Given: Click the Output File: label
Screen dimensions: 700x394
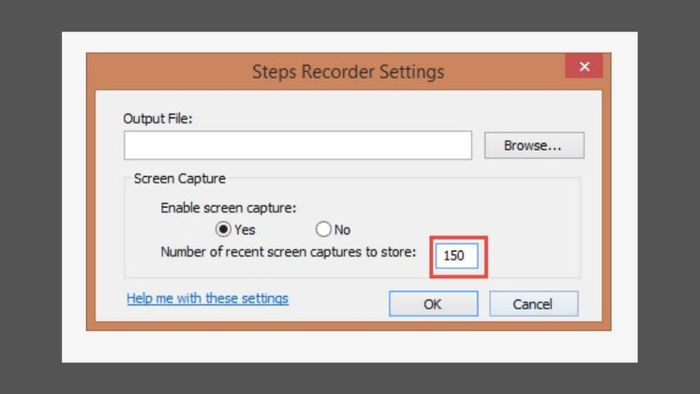Looking at the screenshot, I should (158, 119).
